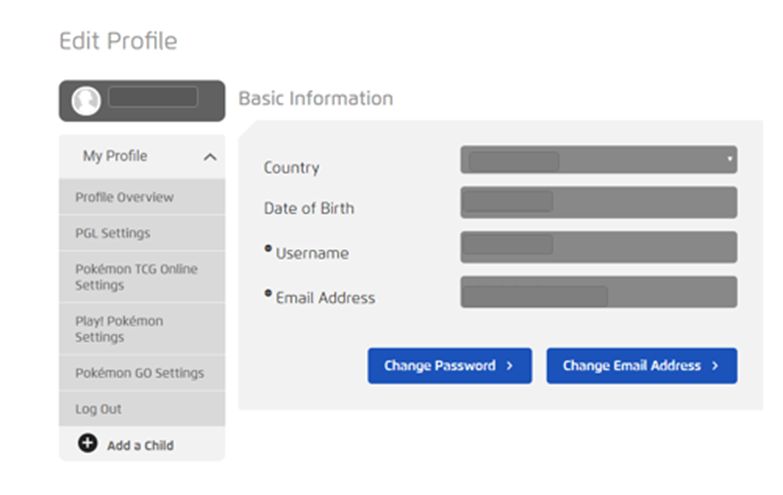Viewport: 783px width, 495px height.
Task: Open the Country dropdown
Action: point(598,159)
